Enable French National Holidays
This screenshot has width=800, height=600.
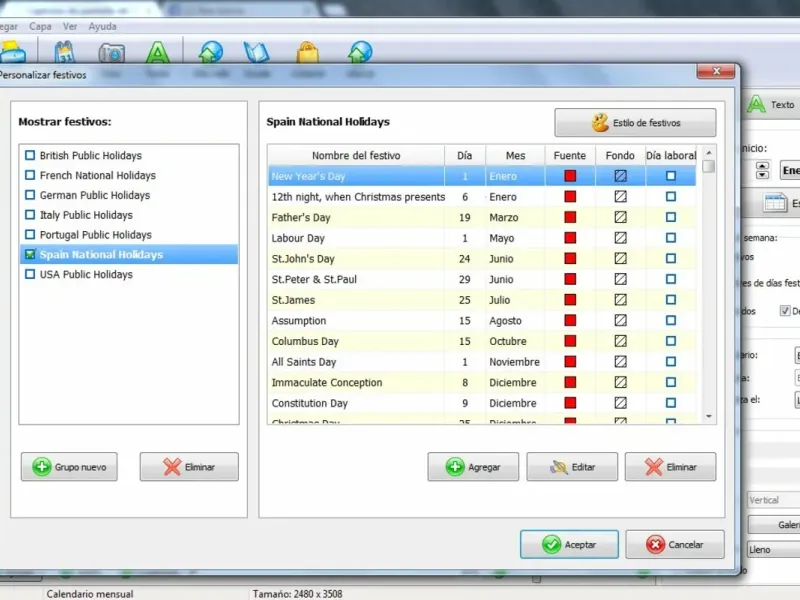tap(30, 175)
